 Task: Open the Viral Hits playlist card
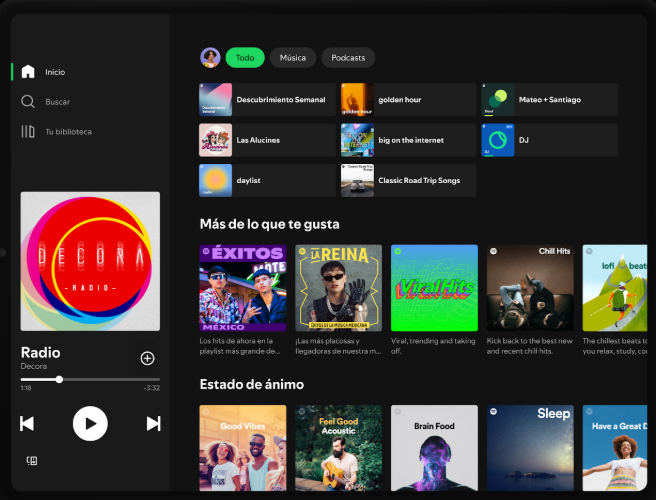pyautogui.click(x=433, y=288)
